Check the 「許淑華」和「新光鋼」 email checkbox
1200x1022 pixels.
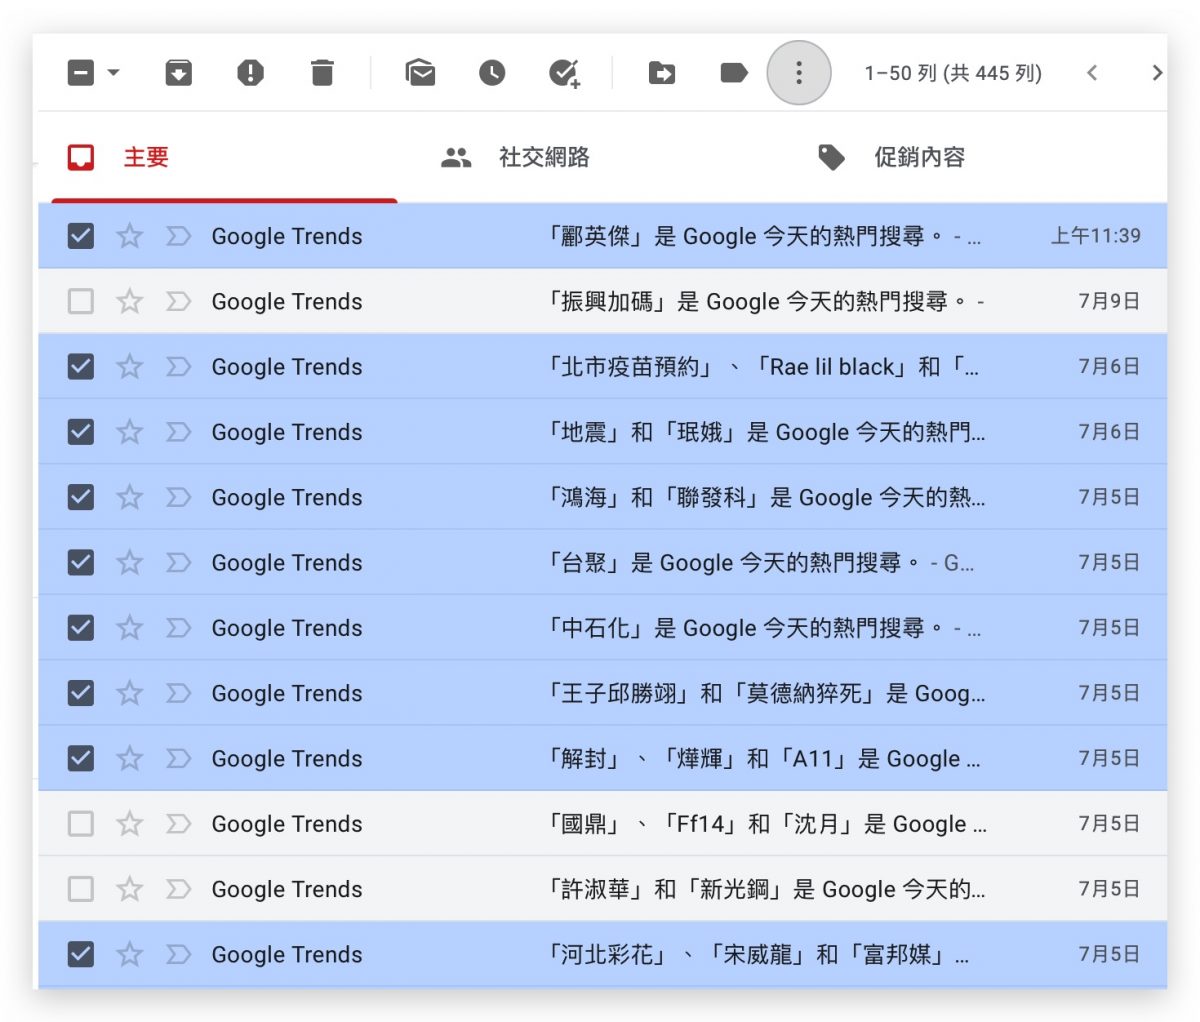81,889
